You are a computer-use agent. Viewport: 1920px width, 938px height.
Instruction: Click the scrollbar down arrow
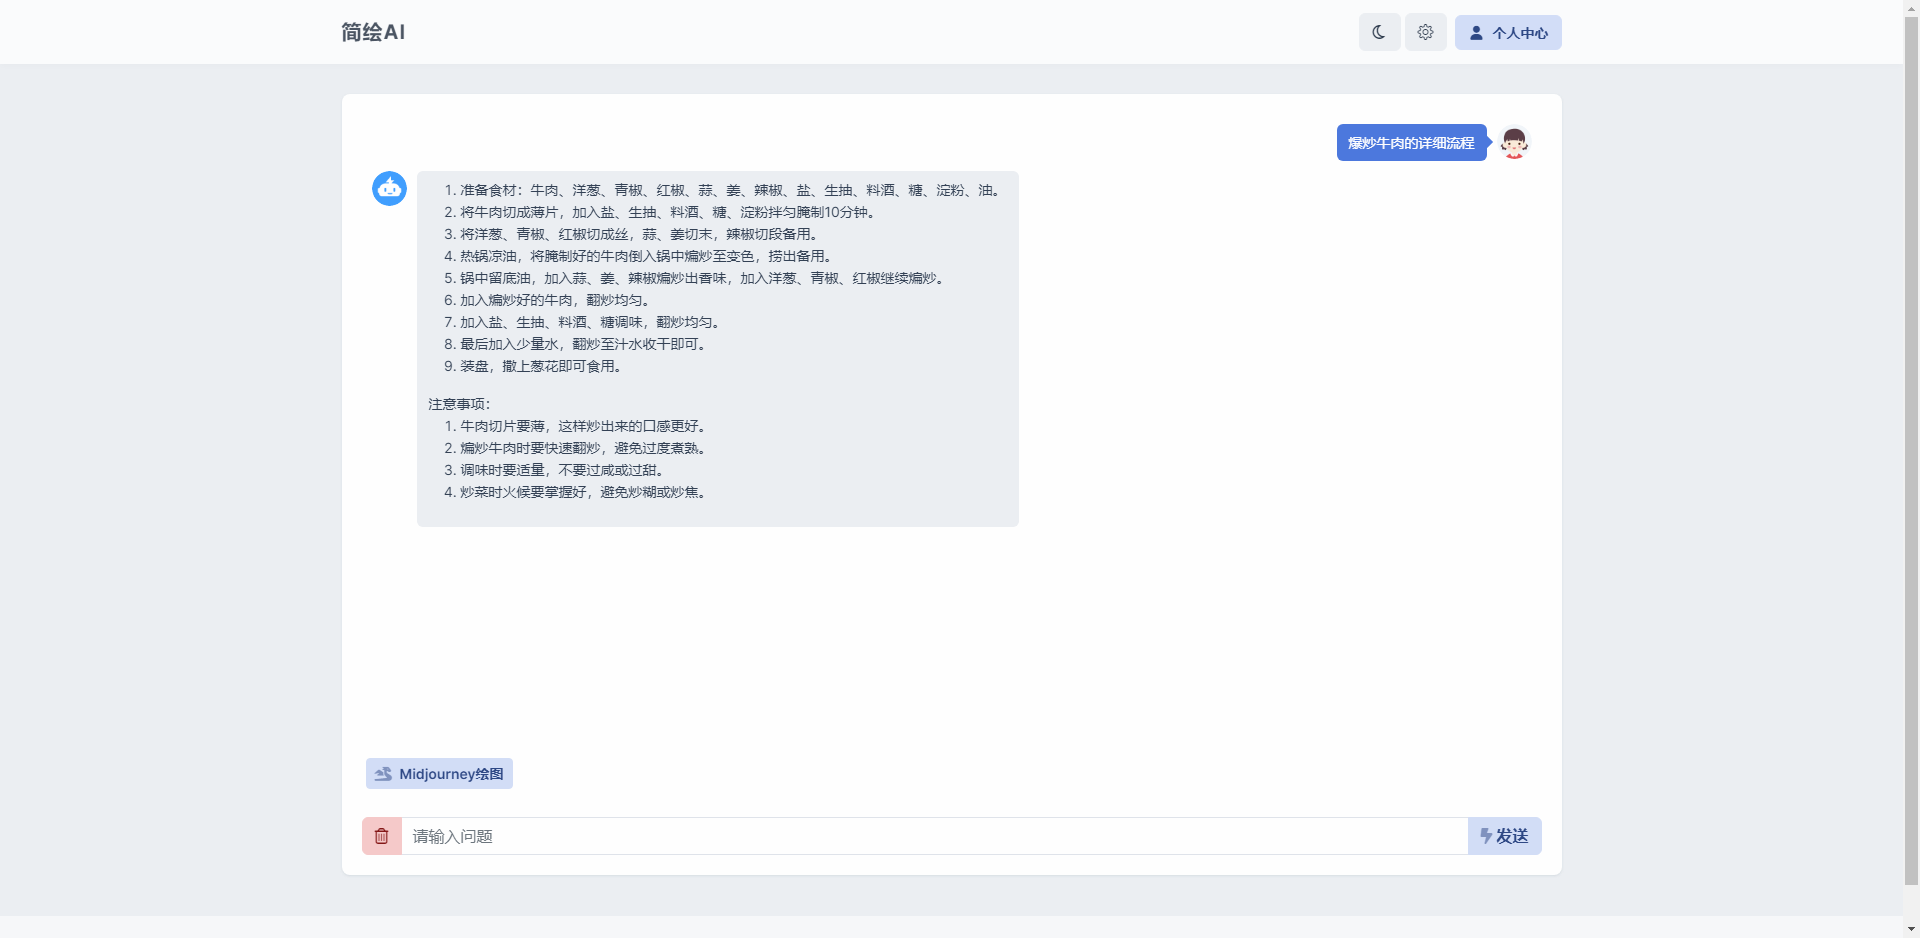tap(1911, 929)
